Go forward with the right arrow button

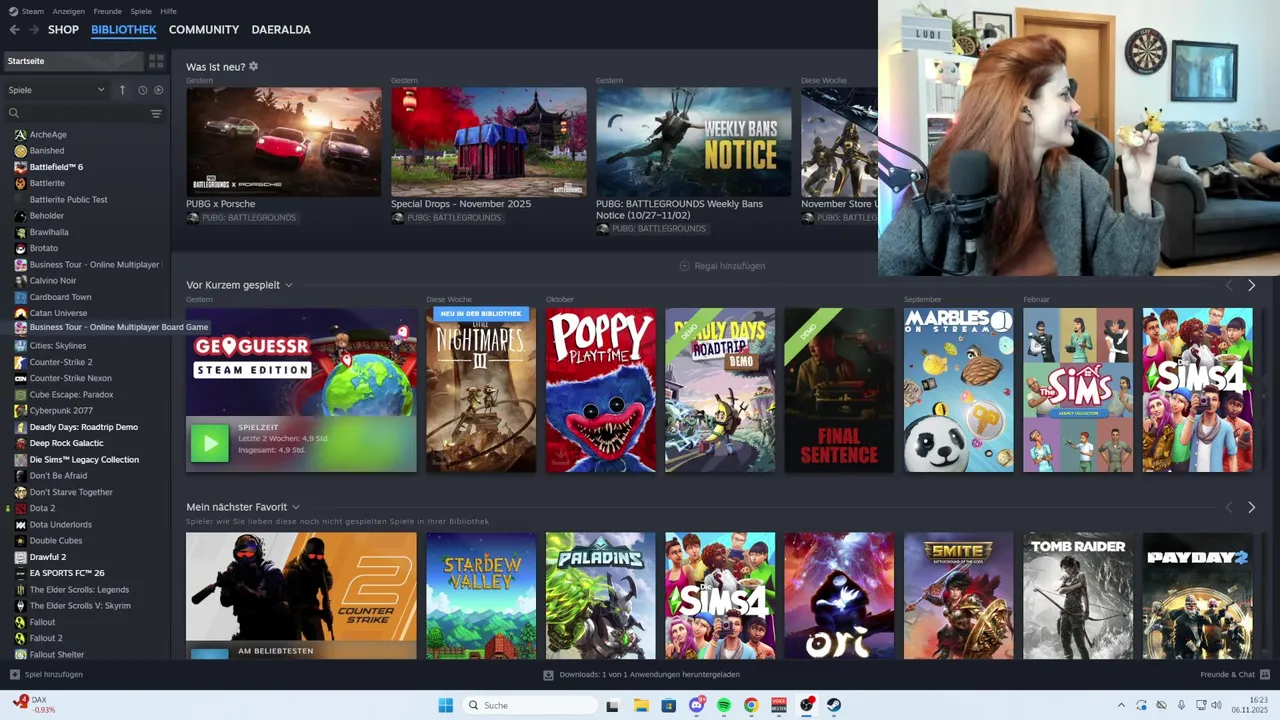tap(34, 30)
